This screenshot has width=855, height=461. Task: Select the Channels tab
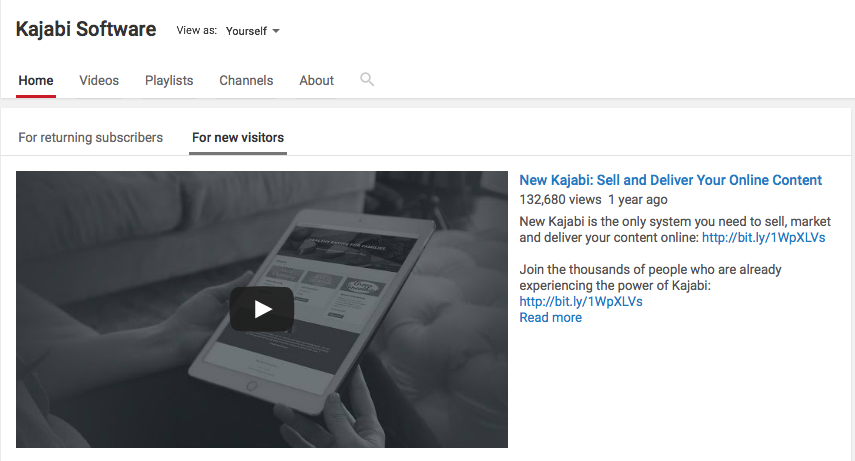coord(246,81)
